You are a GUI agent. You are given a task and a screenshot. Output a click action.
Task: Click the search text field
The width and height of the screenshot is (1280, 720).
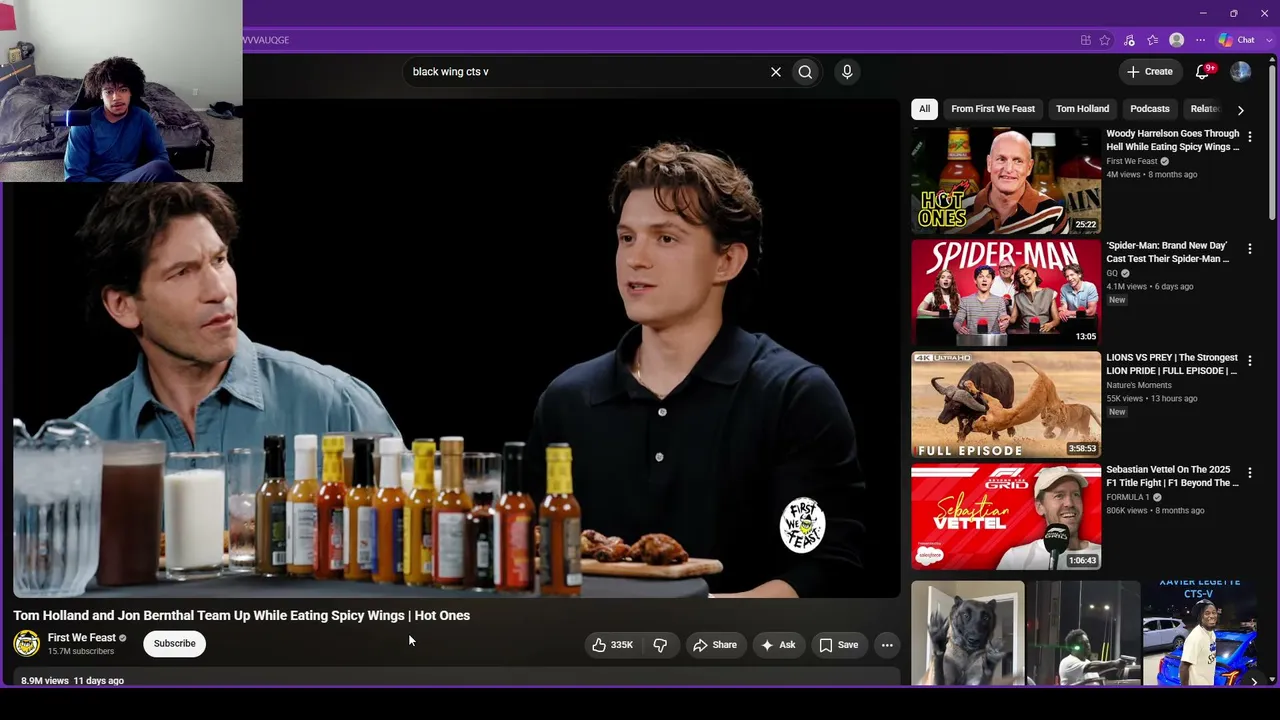click(585, 72)
